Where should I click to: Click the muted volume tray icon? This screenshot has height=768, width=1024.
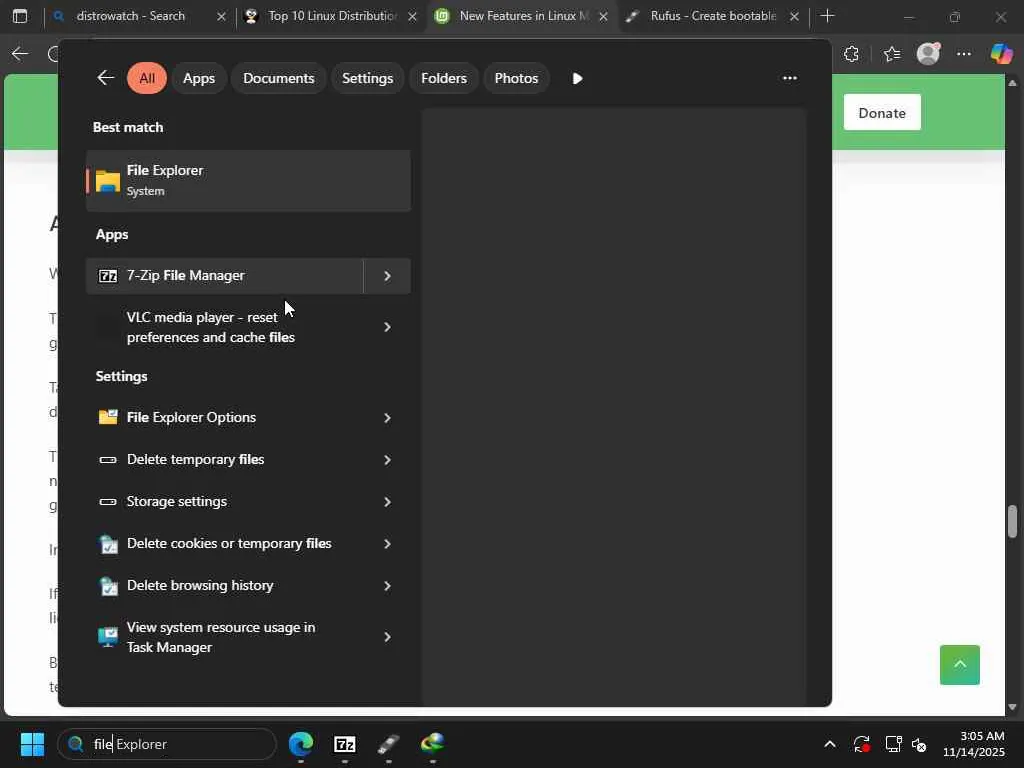click(919, 744)
